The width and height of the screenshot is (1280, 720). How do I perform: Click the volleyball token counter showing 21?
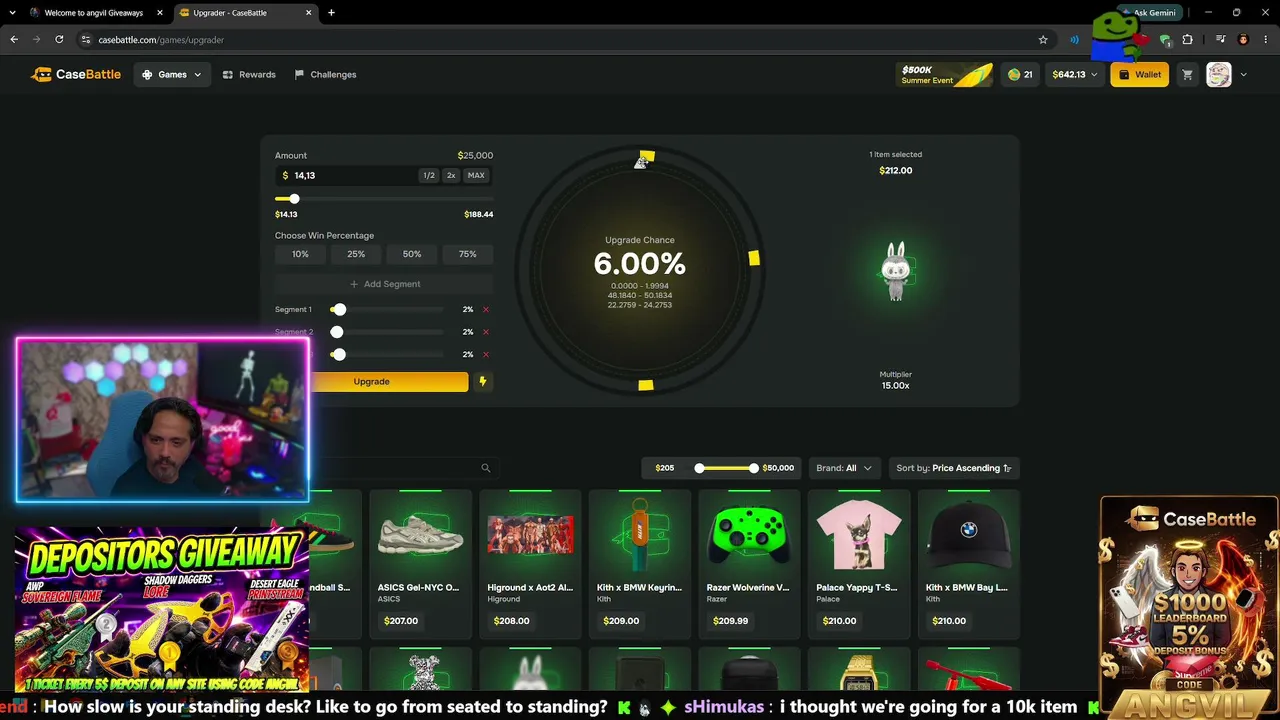1020,74
